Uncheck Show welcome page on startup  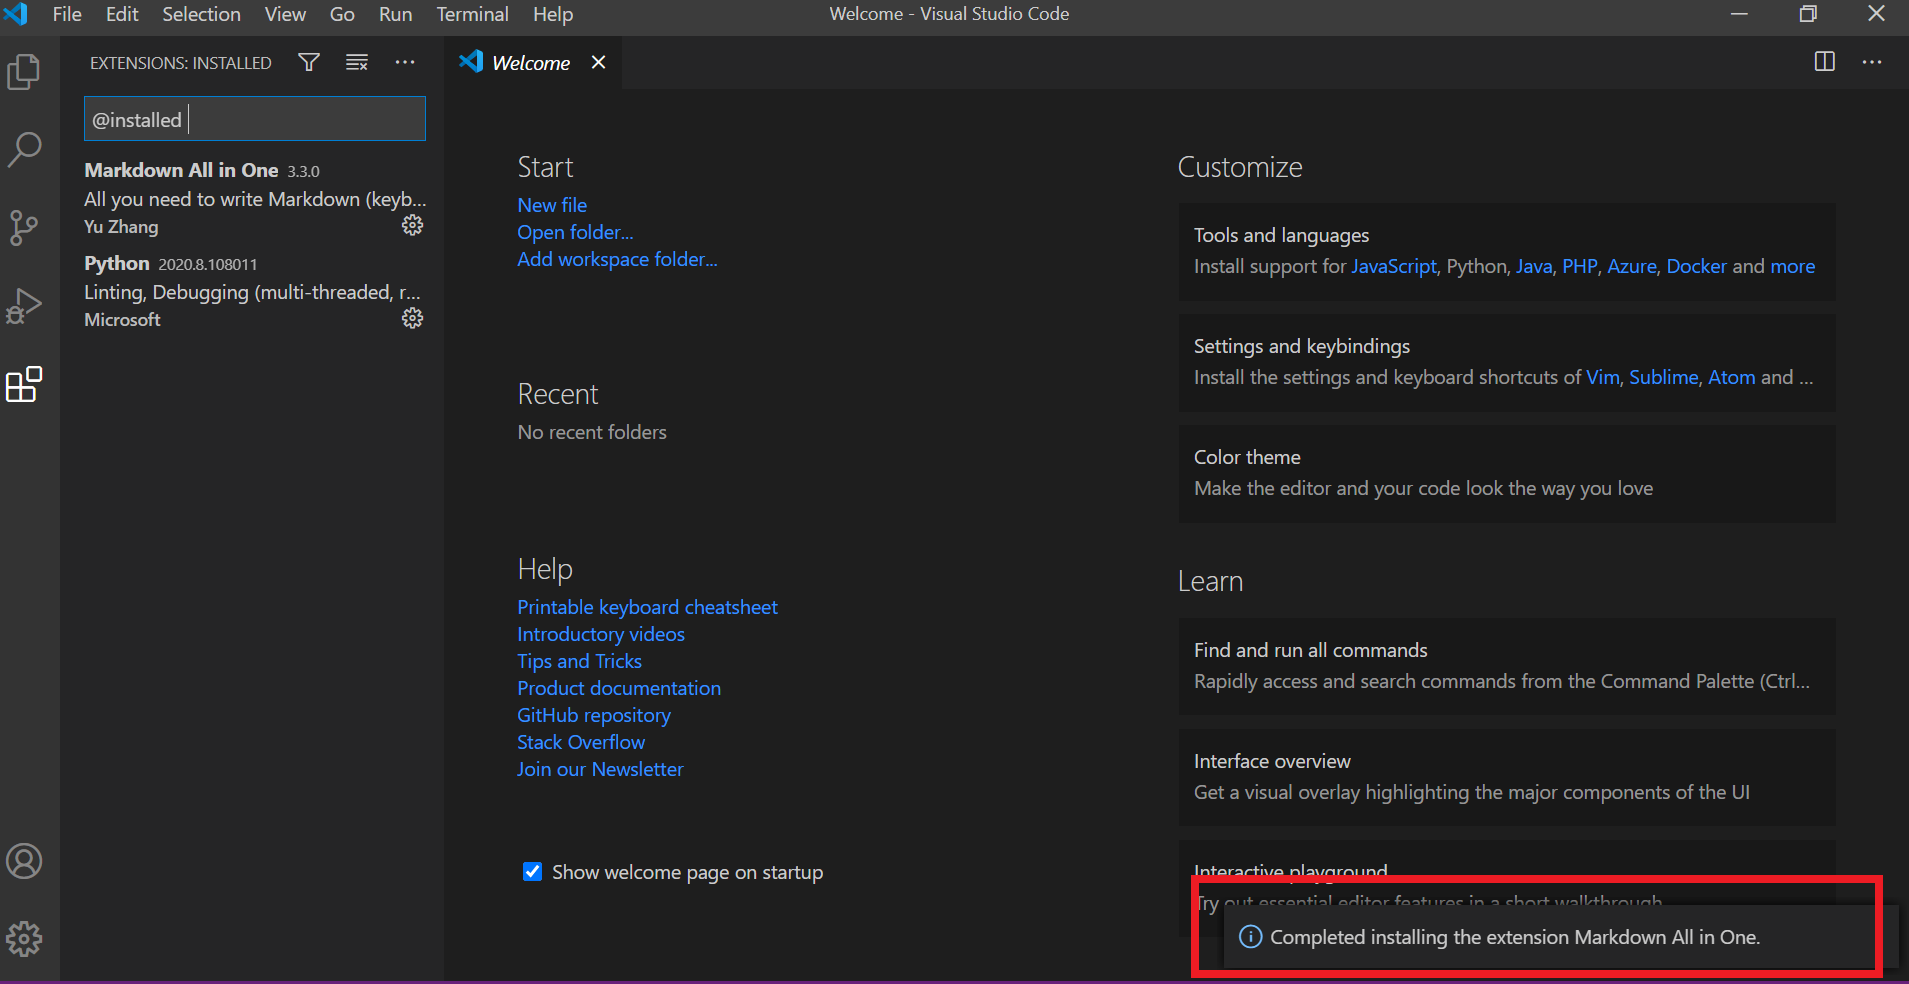(533, 872)
